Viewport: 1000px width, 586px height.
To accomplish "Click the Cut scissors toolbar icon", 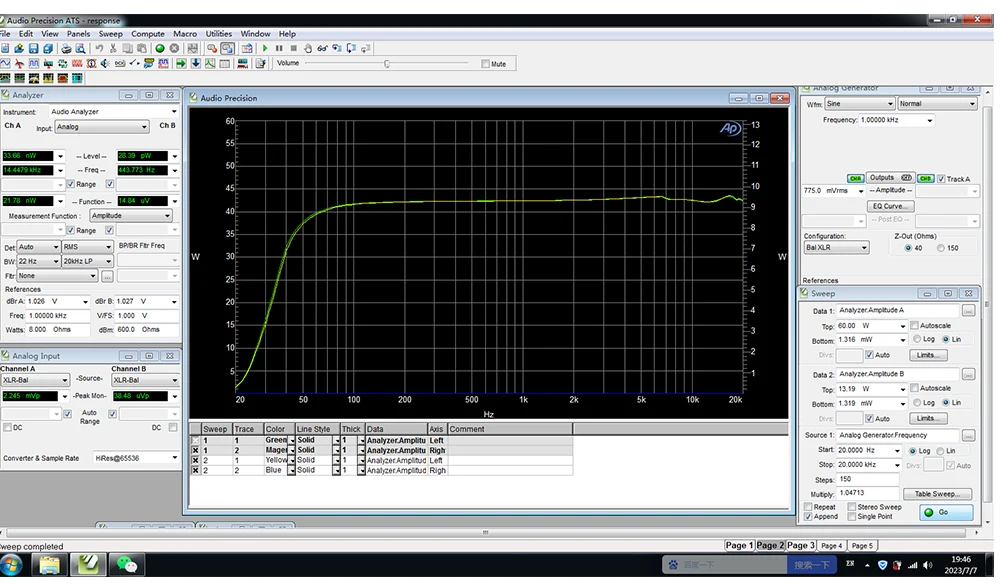I will (113, 48).
